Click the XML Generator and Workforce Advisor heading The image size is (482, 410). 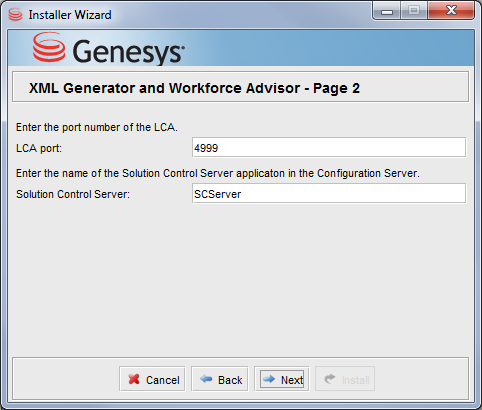194,88
